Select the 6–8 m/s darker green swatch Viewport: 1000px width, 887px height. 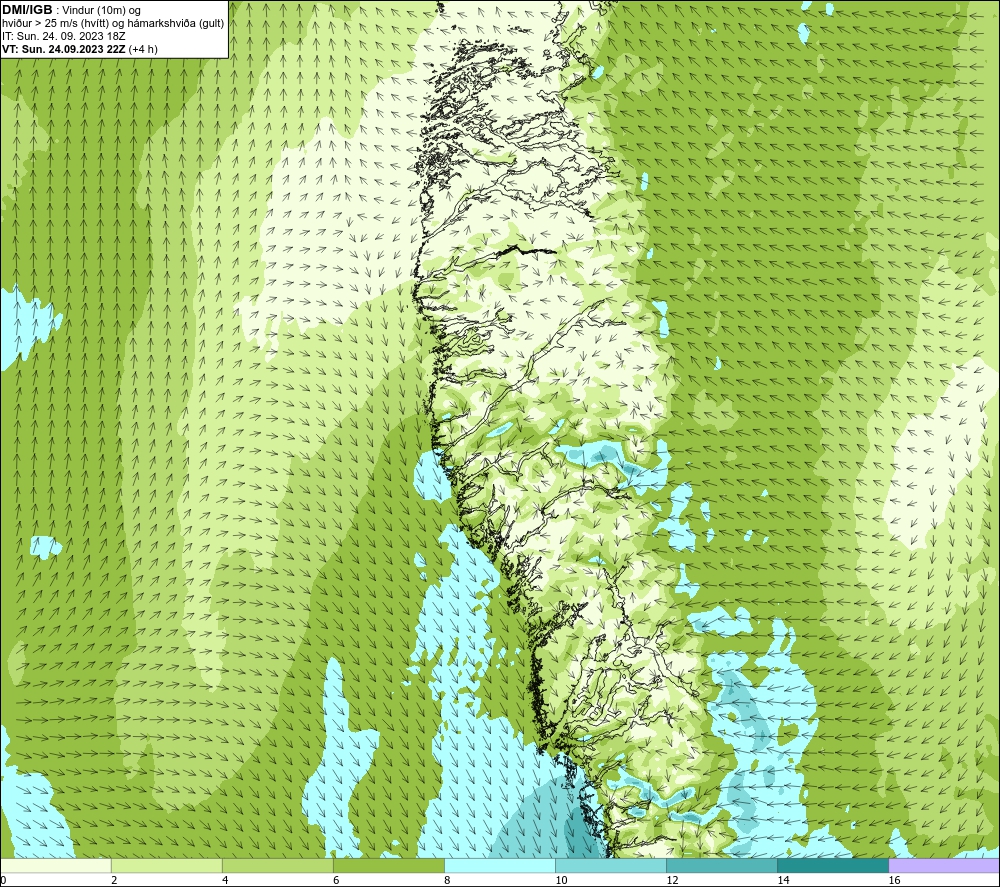(x=389, y=865)
